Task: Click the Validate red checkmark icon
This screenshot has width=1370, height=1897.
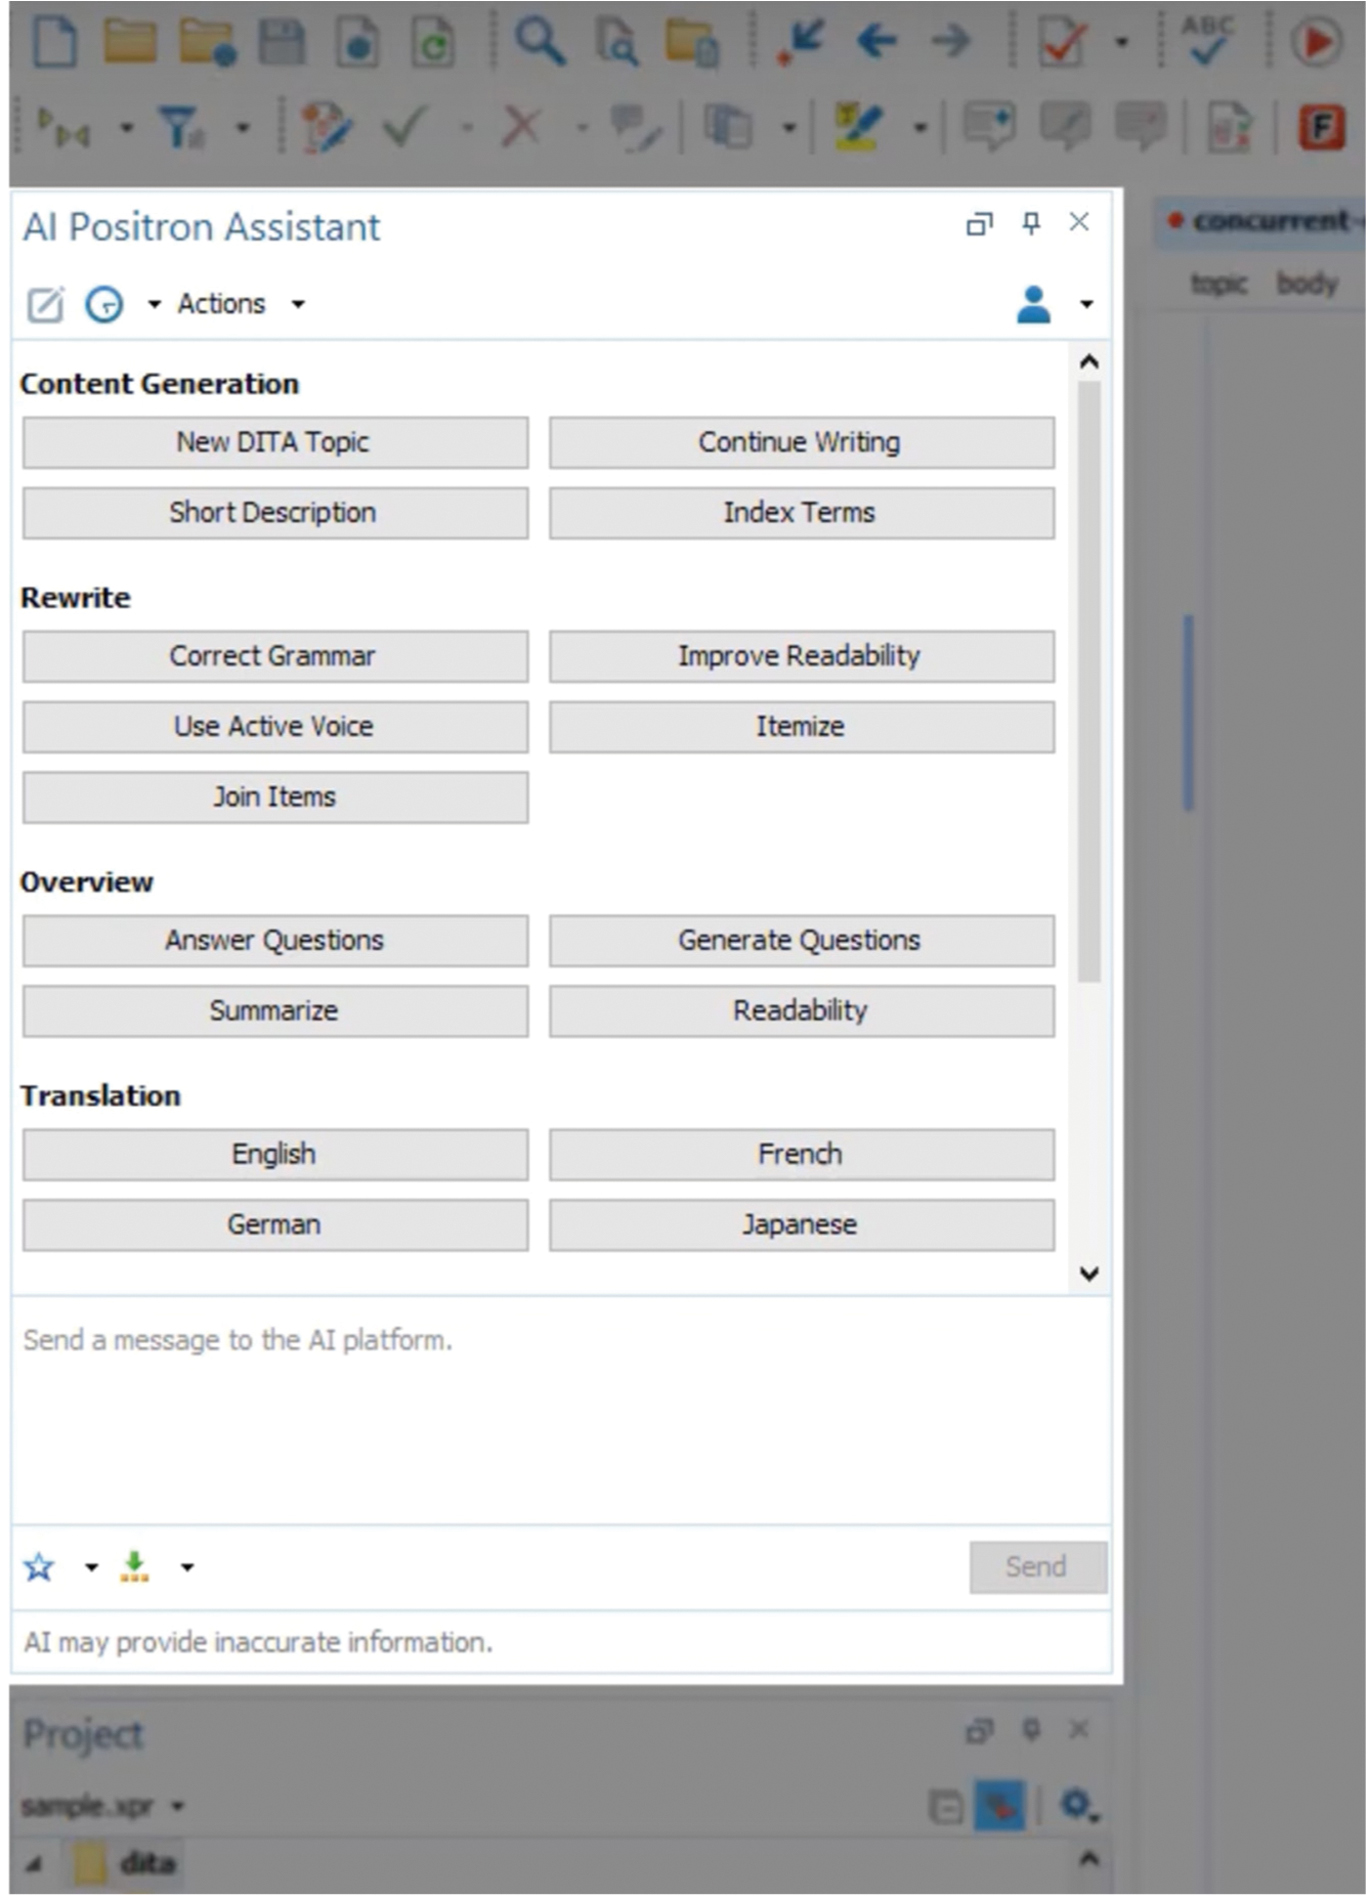Action: tap(1062, 43)
